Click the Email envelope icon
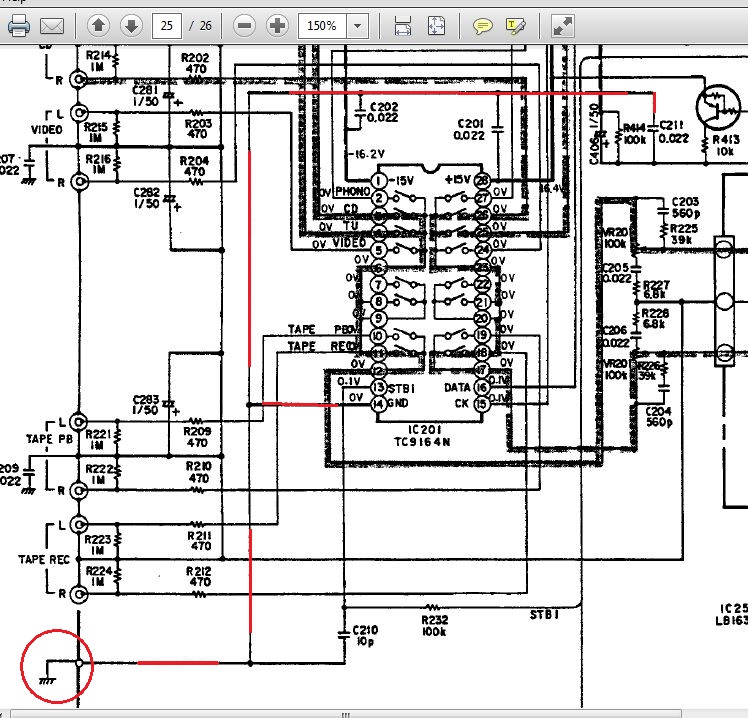The height and width of the screenshot is (718, 748). (x=52, y=26)
